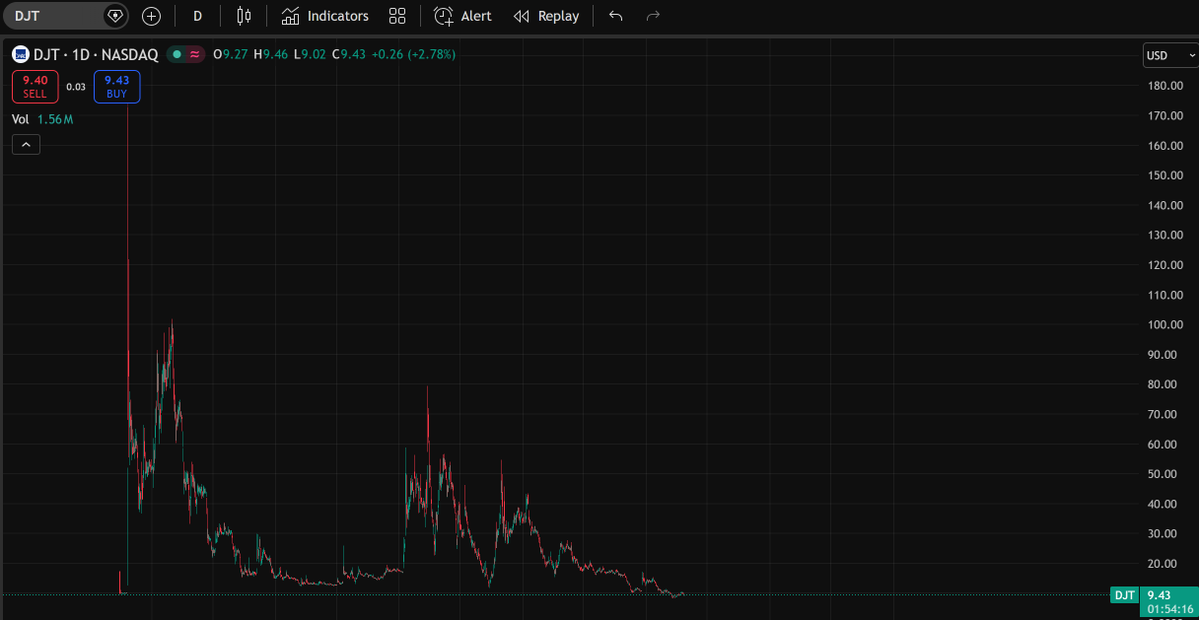Image resolution: width=1199 pixels, height=620 pixels.
Task: Click the +0.26 (+2.78%) change value
Action: coord(413,54)
